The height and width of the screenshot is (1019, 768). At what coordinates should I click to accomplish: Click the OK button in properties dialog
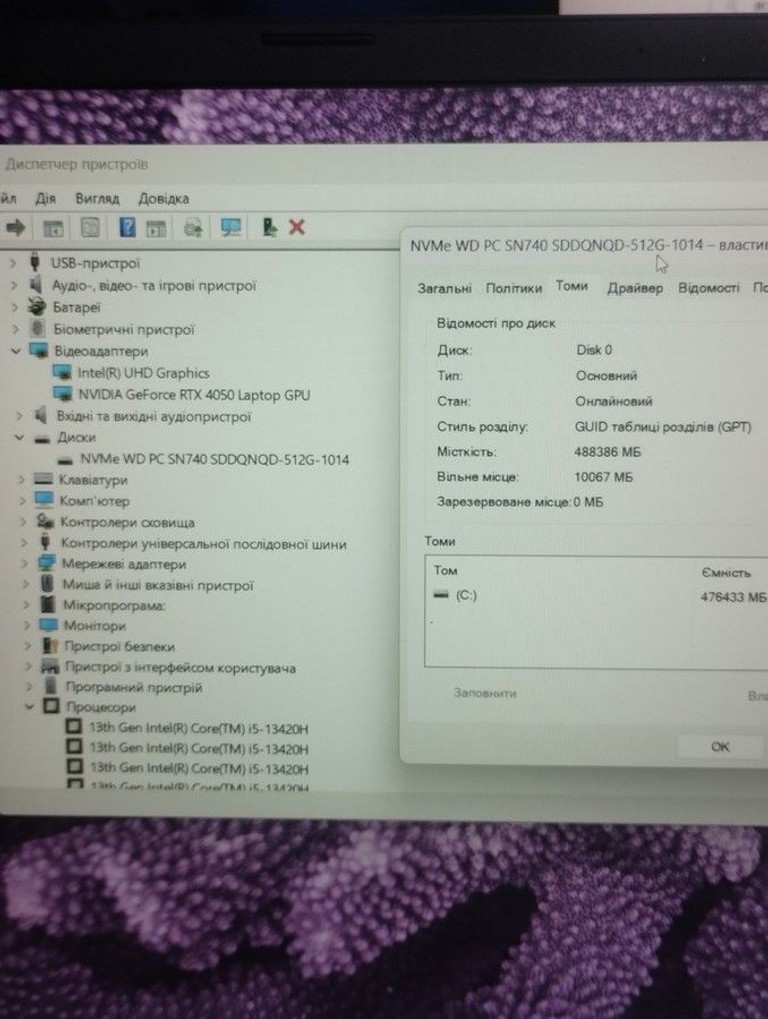point(720,747)
